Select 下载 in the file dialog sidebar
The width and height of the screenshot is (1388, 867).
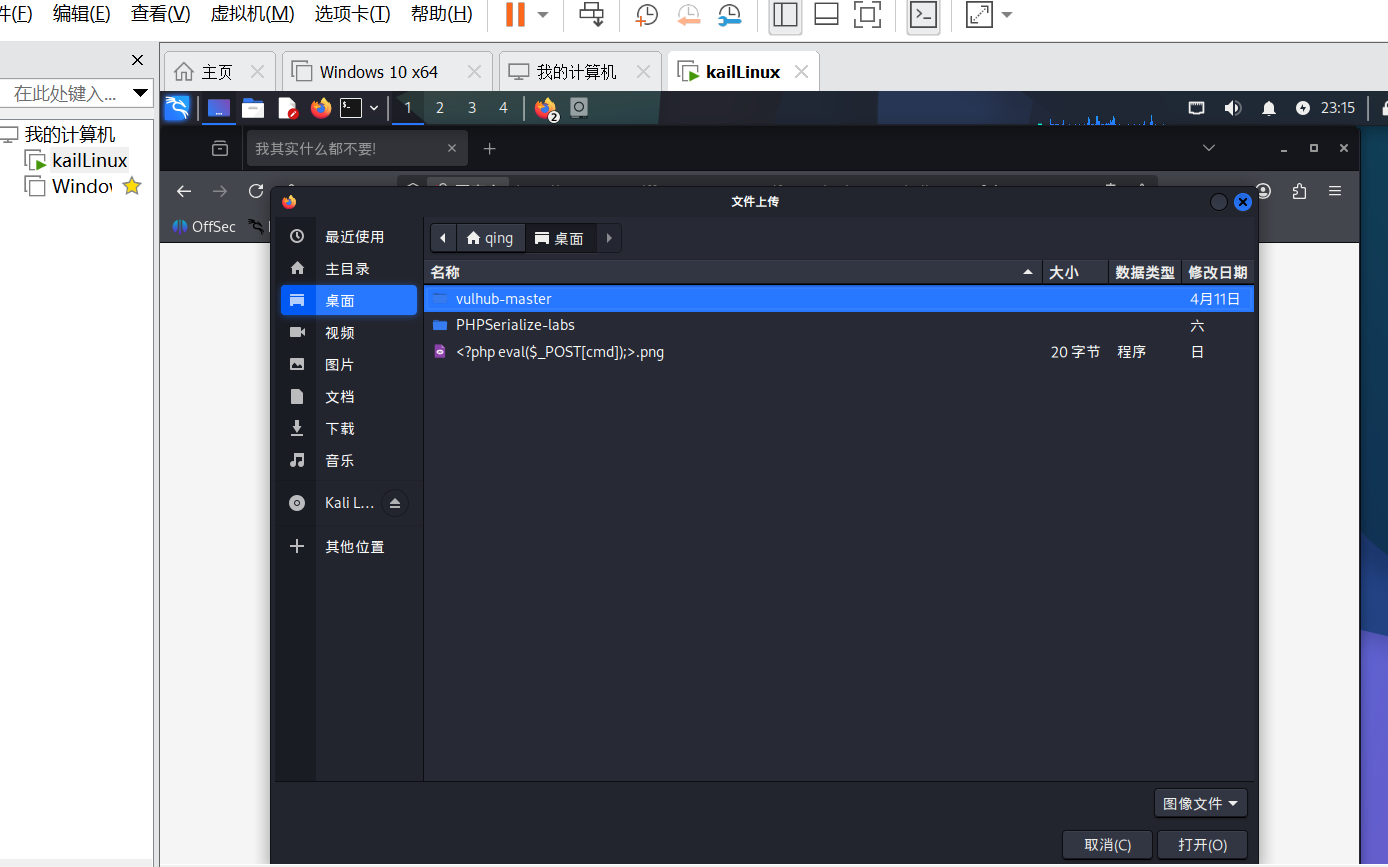(x=349, y=428)
